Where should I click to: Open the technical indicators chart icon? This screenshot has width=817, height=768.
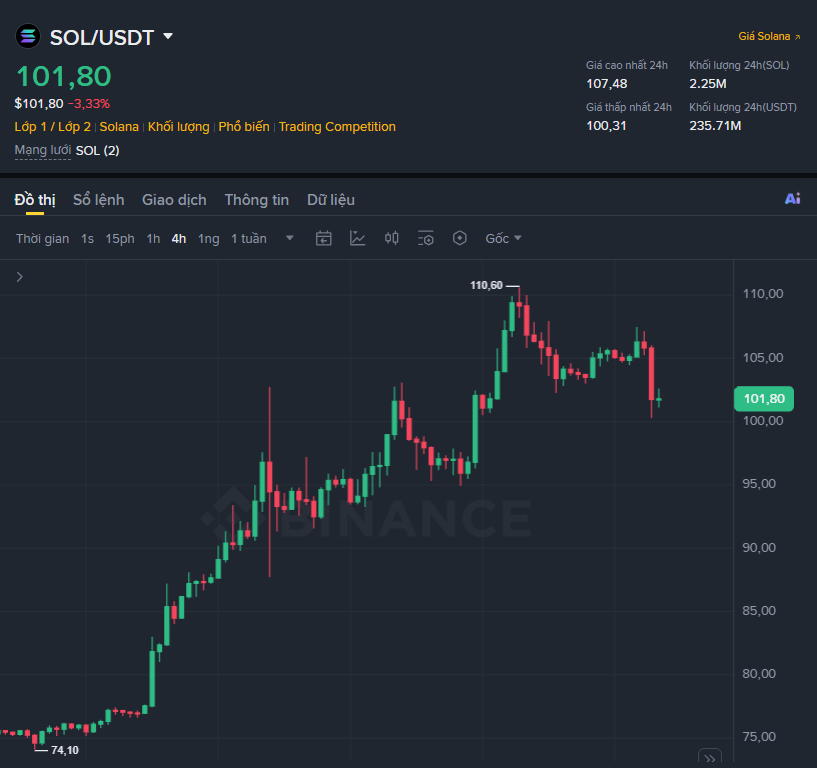(x=357, y=238)
